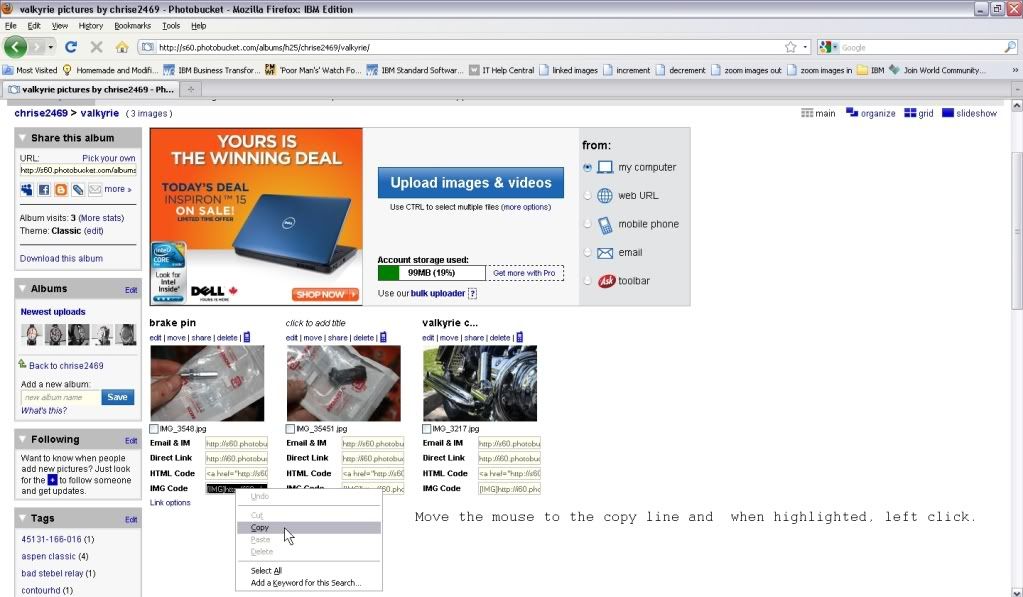Image resolution: width=1023 pixels, height=597 pixels.
Task: Click the forward navigation arrow
Action: [37, 47]
